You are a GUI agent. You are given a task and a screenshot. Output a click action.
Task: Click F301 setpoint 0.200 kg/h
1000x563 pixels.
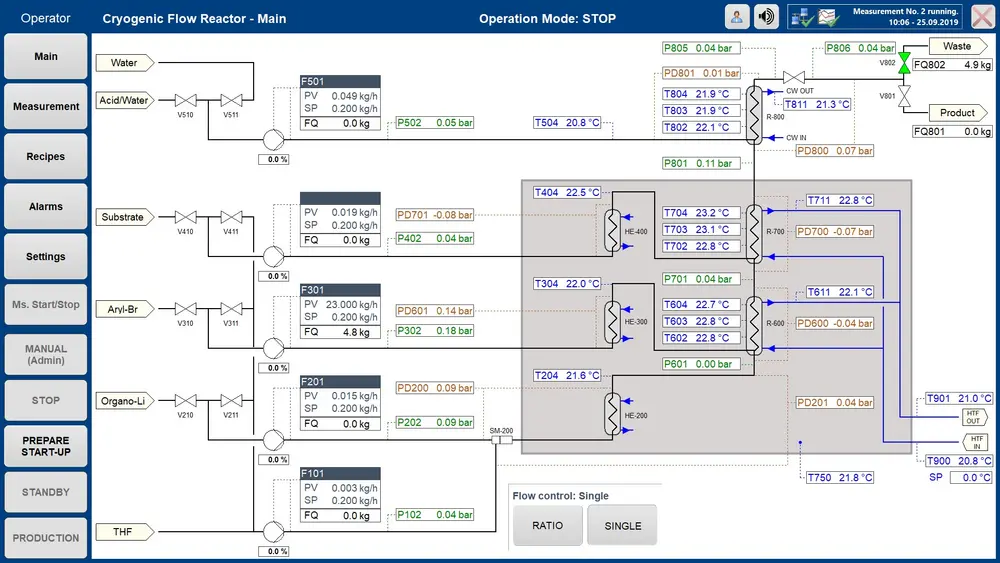tap(355, 317)
